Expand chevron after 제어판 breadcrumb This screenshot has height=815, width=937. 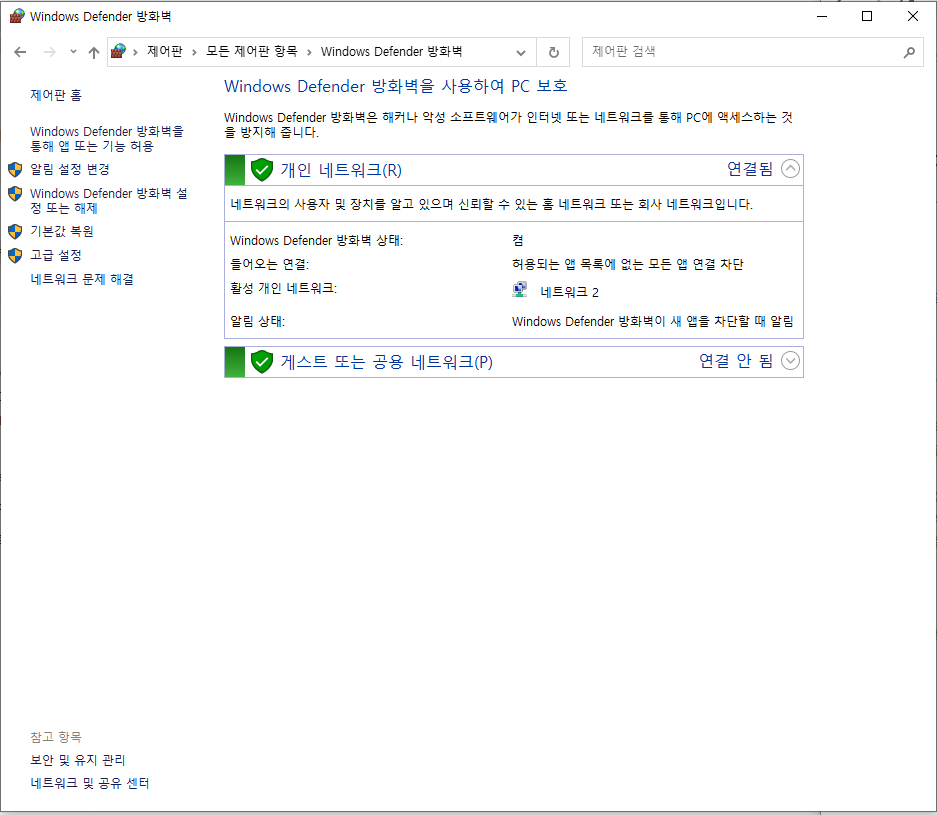pyautogui.click(x=194, y=52)
